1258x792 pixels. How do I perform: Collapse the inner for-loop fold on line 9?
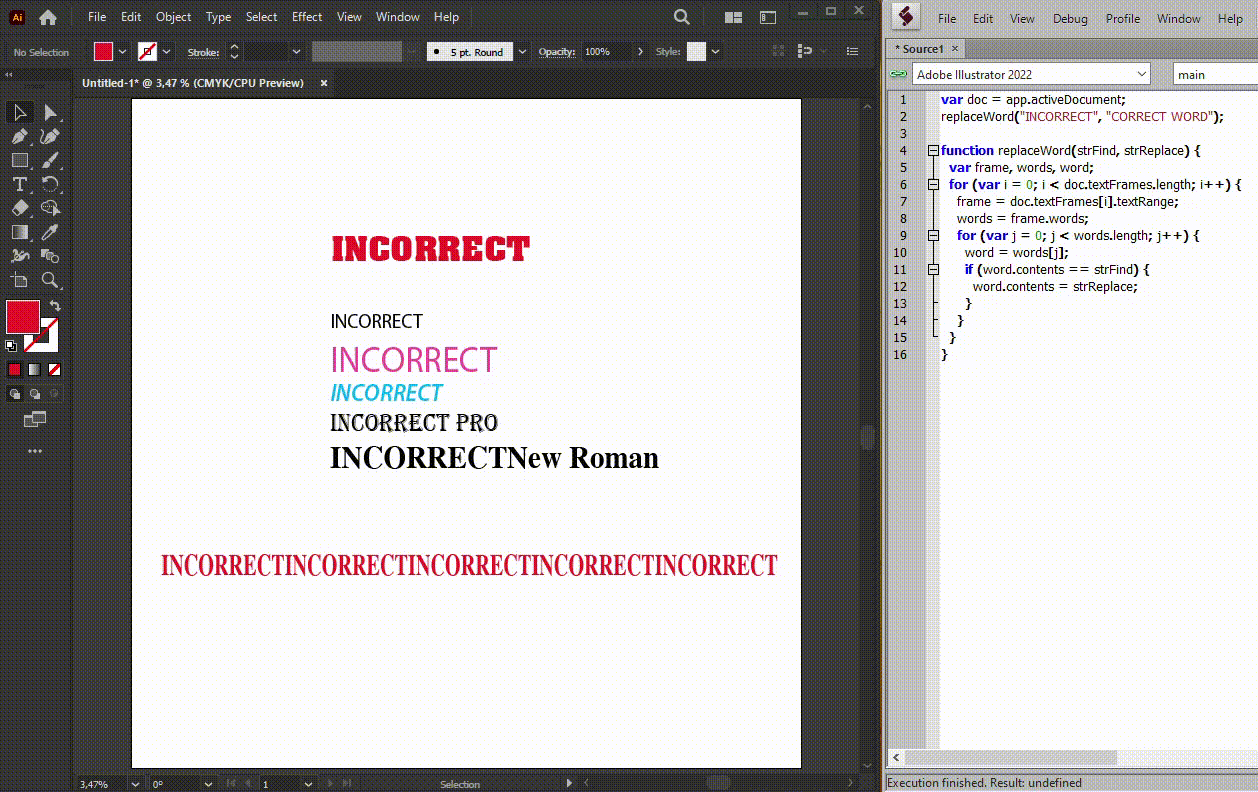[x=933, y=236]
